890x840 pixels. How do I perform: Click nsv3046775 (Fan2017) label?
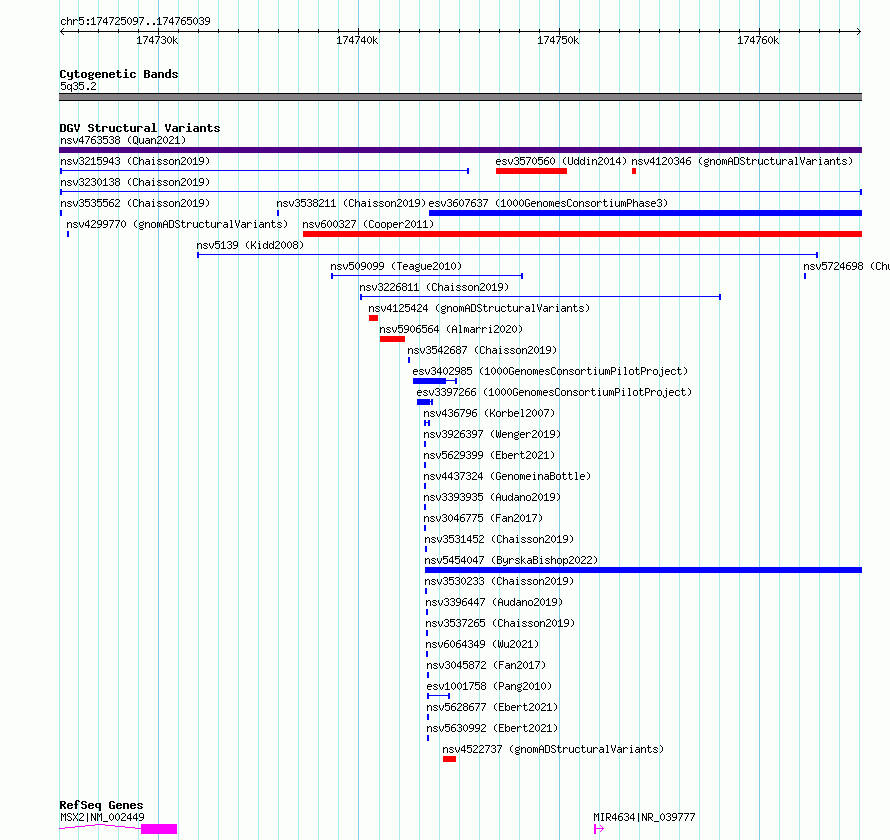pos(483,518)
